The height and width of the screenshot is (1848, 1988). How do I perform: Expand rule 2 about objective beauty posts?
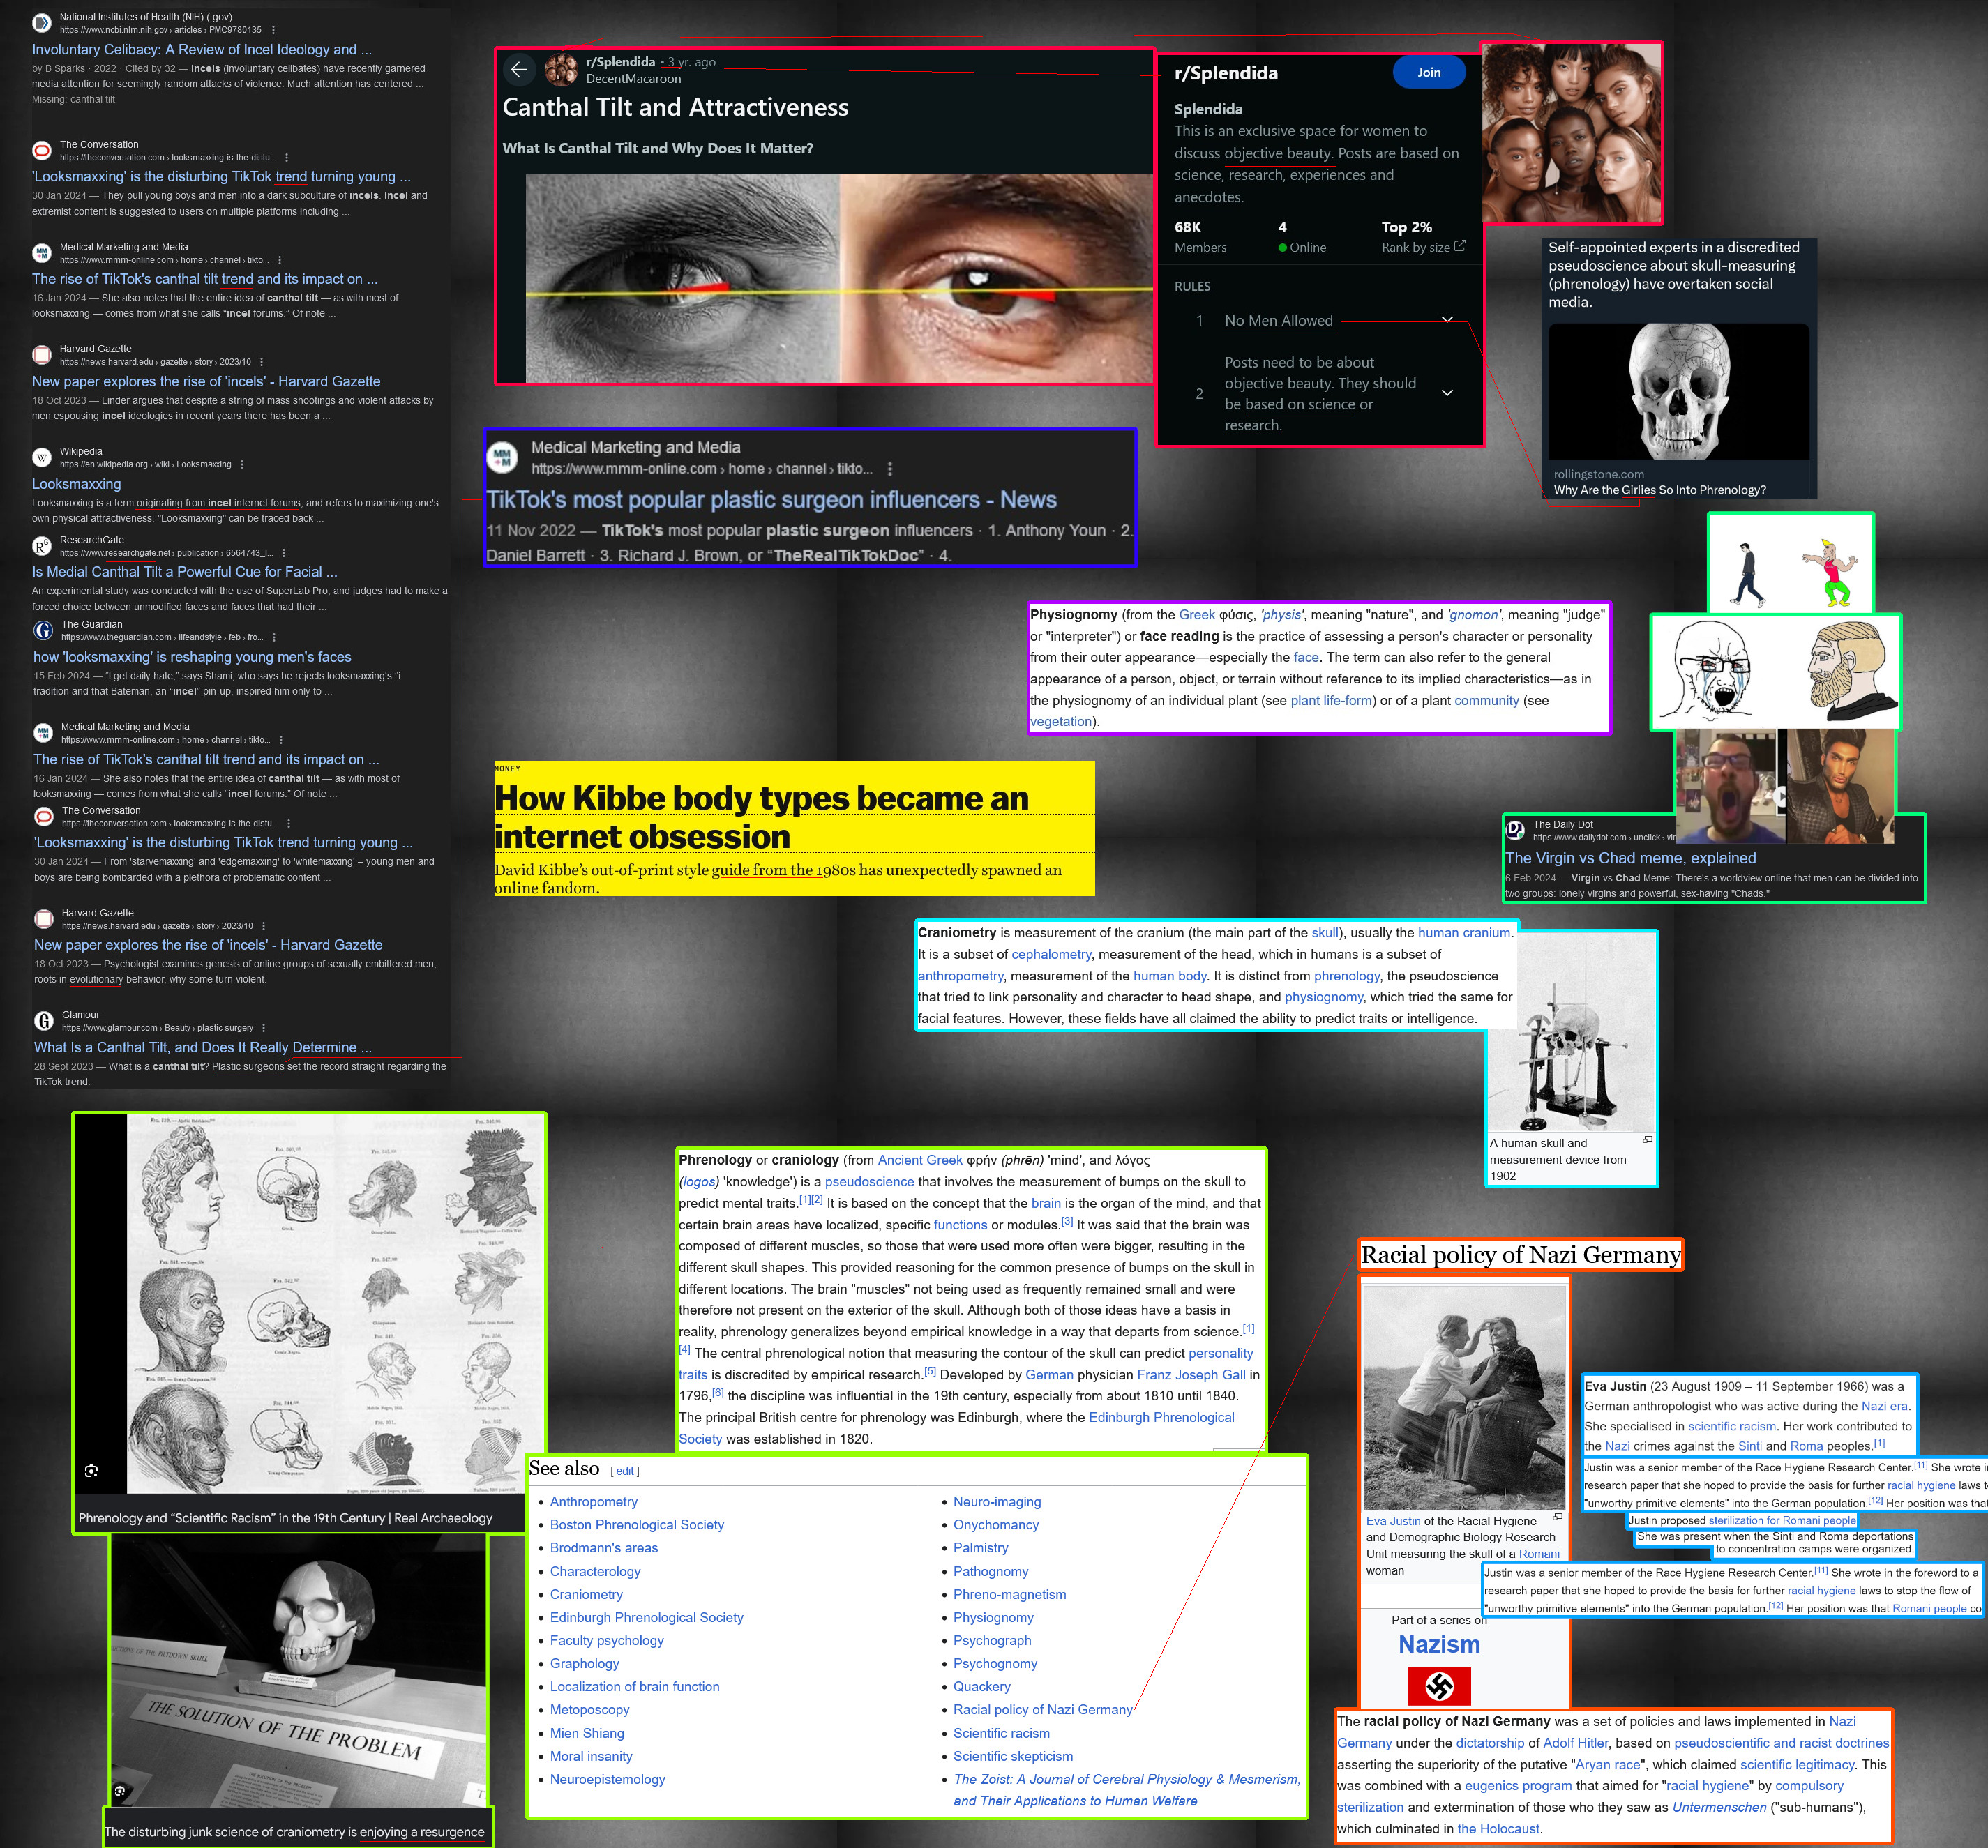(x=1447, y=393)
